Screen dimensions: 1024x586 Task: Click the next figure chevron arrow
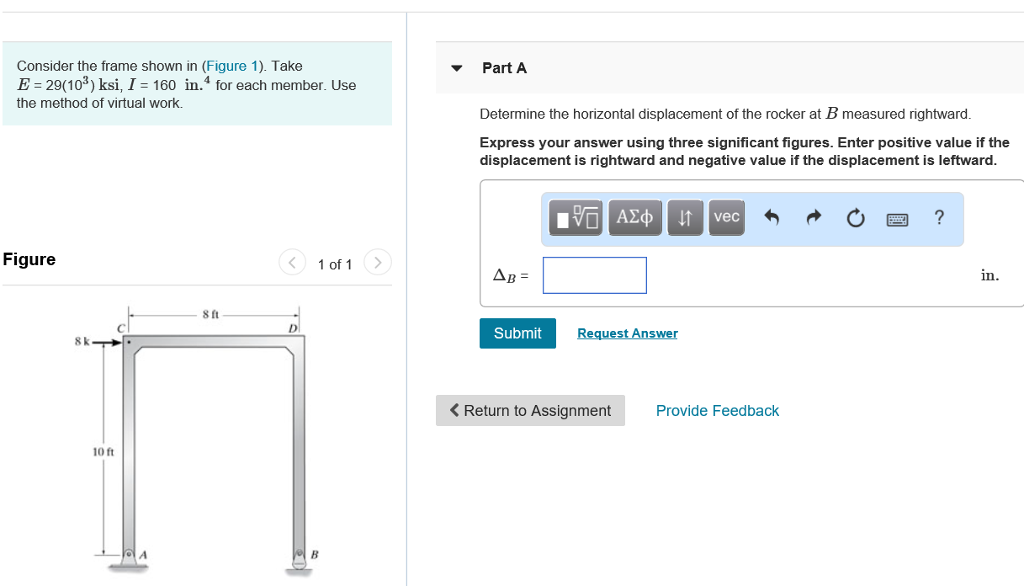[377, 262]
